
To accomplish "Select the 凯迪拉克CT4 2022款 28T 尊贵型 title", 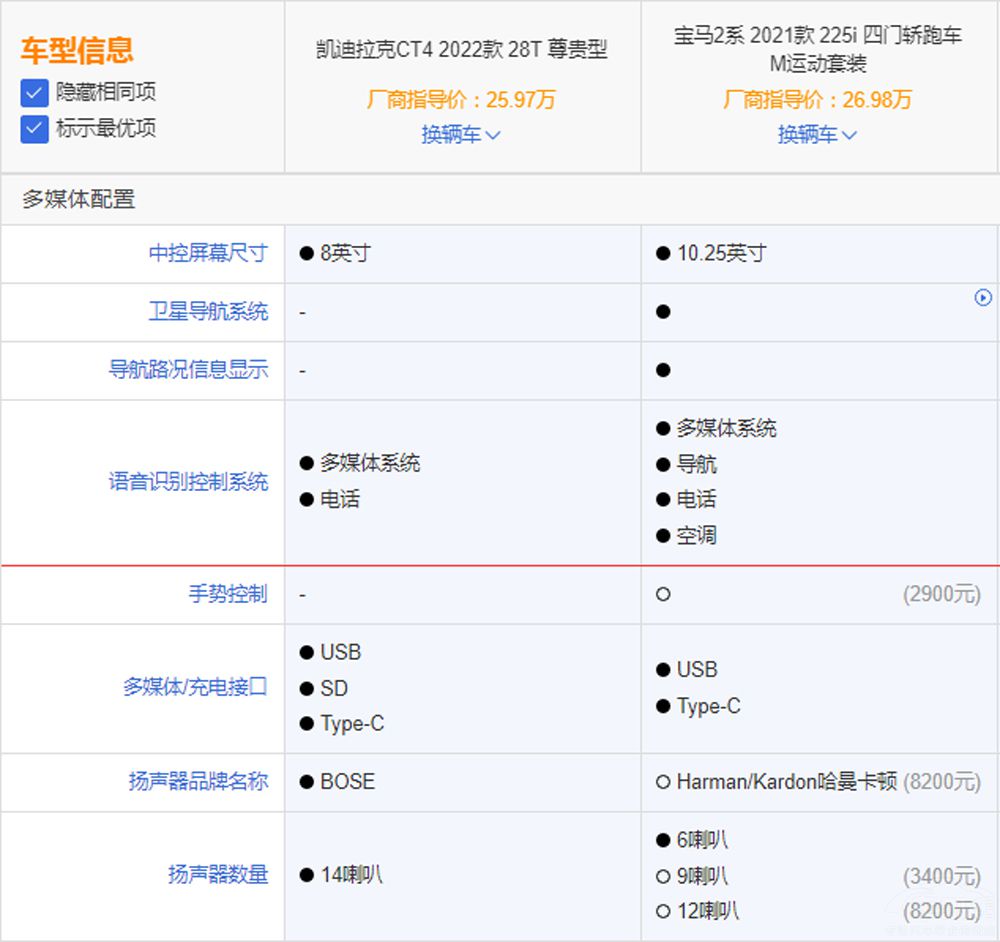I will tap(461, 50).
